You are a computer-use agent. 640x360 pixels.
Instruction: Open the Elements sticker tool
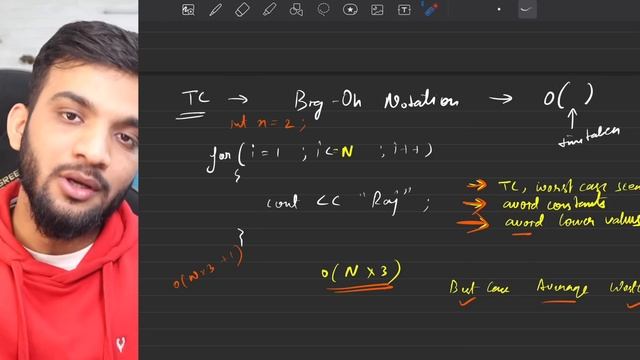[350, 10]
